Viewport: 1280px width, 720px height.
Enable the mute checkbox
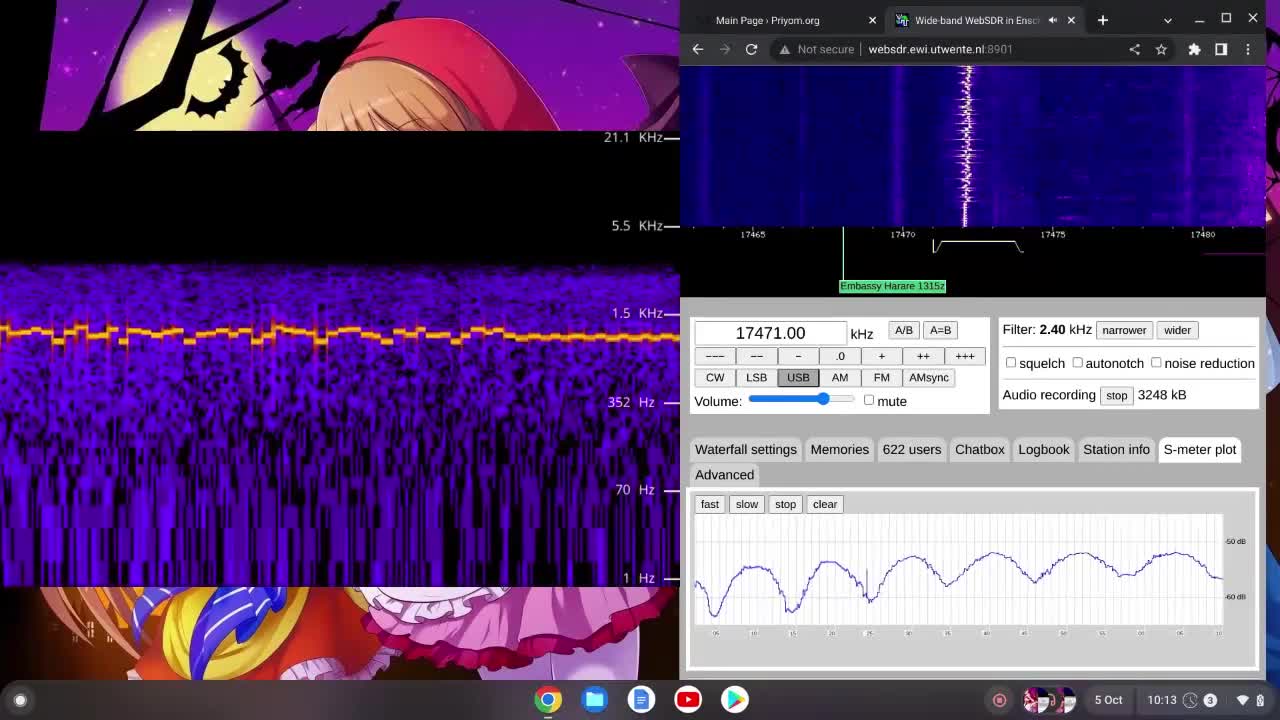pos(869,400)
